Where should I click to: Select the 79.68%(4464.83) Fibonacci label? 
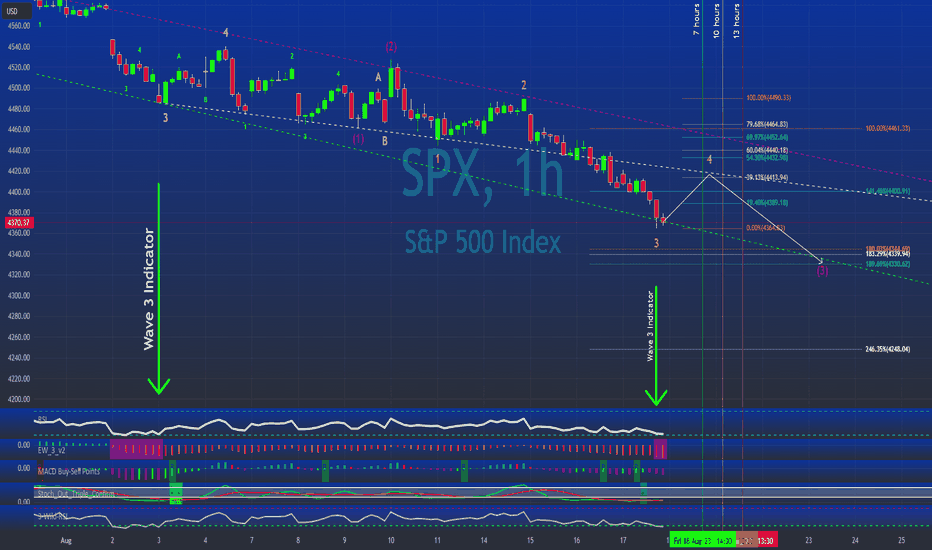tap(767, 124)
